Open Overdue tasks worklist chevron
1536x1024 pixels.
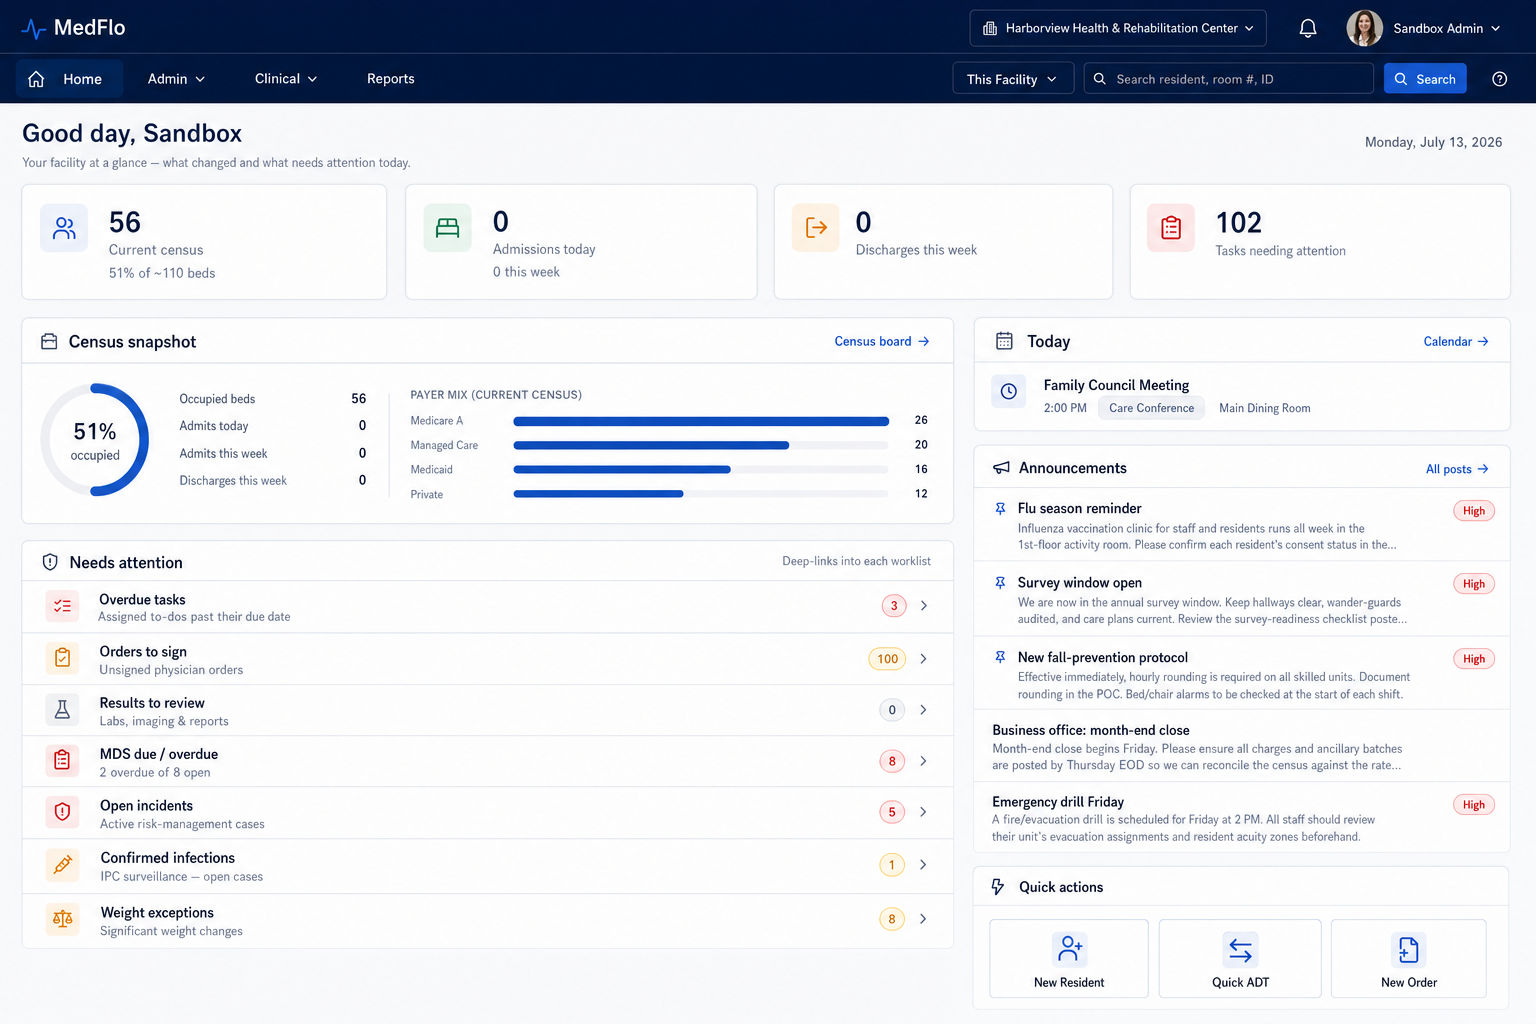pyautogui.click(x=923, y=606)
